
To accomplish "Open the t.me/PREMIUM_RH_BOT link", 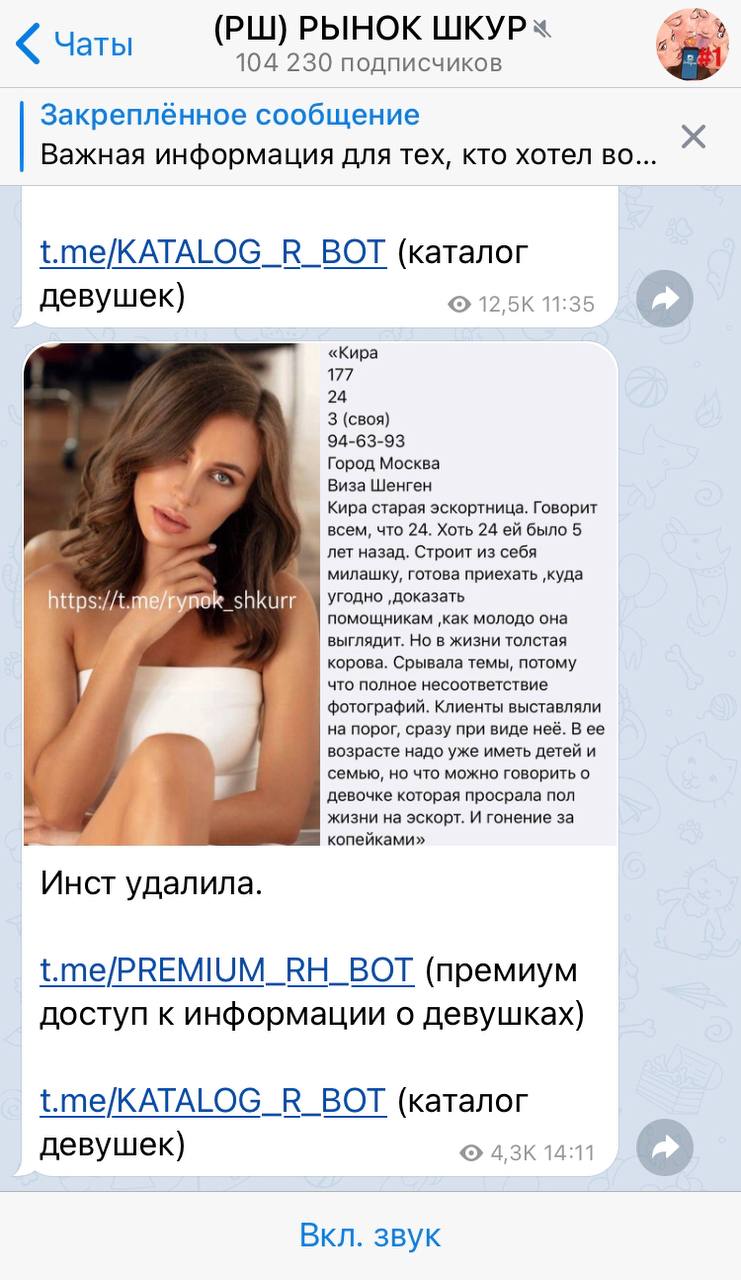I will (226, 970).
